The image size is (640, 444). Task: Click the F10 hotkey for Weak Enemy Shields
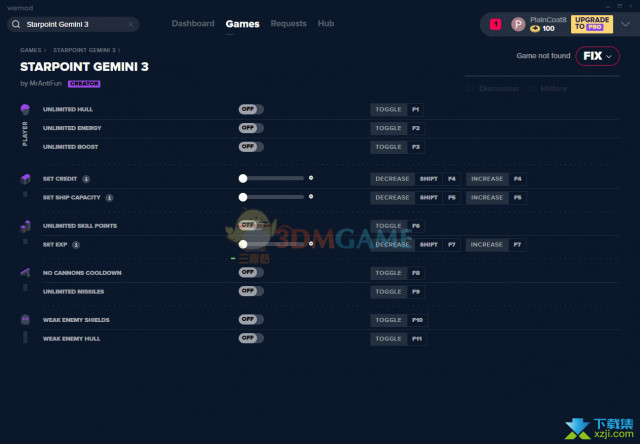pos(417,320)
